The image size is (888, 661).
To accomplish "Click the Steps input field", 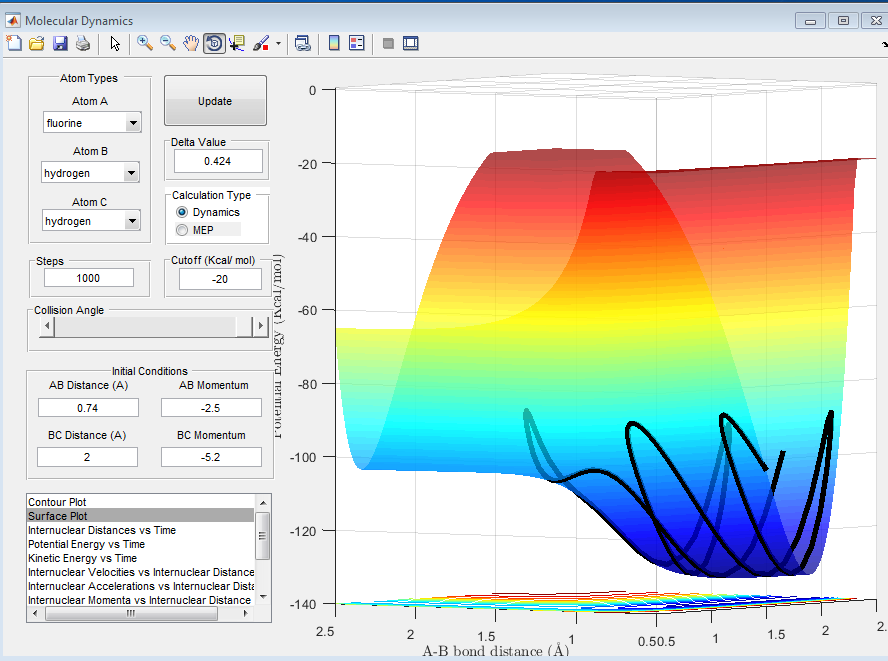I will click(88, 278).
